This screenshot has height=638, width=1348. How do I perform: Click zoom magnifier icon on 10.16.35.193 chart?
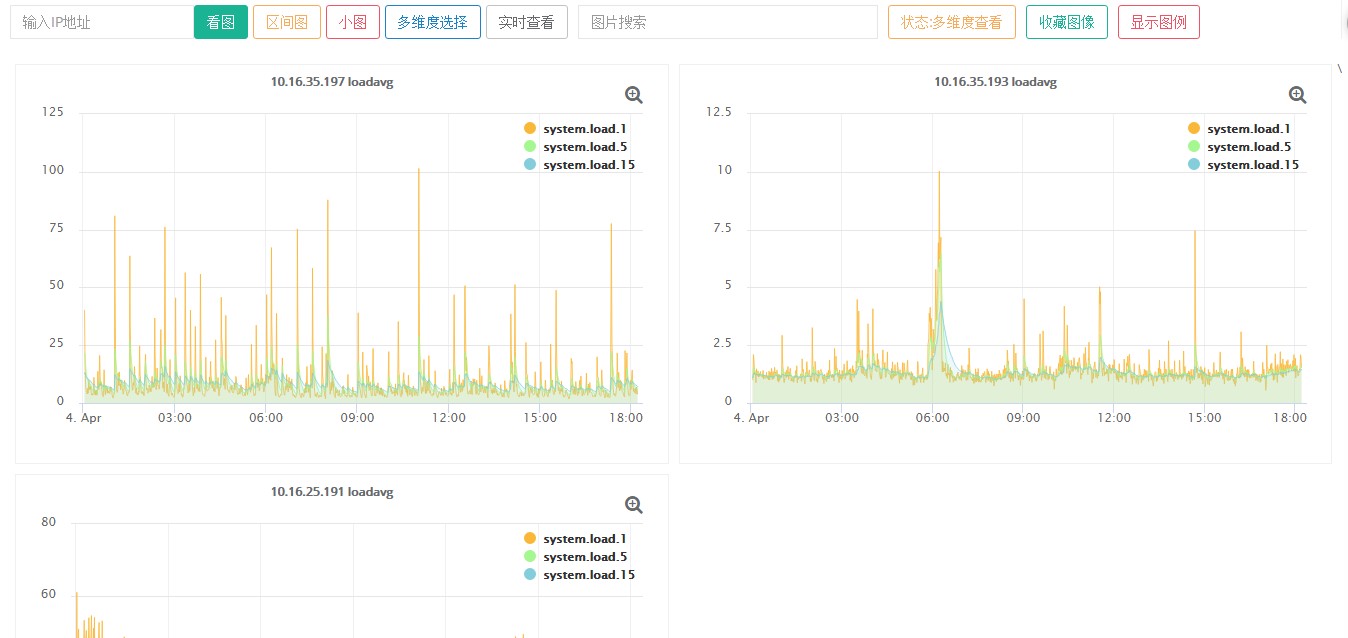(1297, 95)
